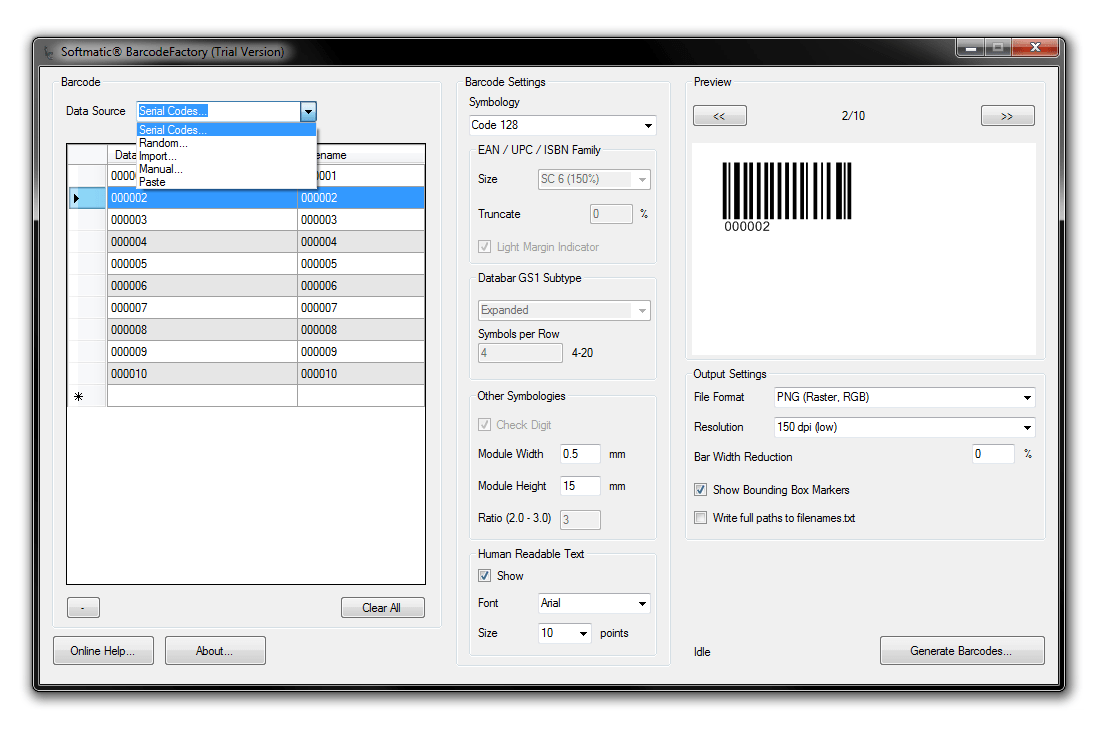1096x750 pixels.
Task: Click the minus remove row button
Action: click(83, 607)
